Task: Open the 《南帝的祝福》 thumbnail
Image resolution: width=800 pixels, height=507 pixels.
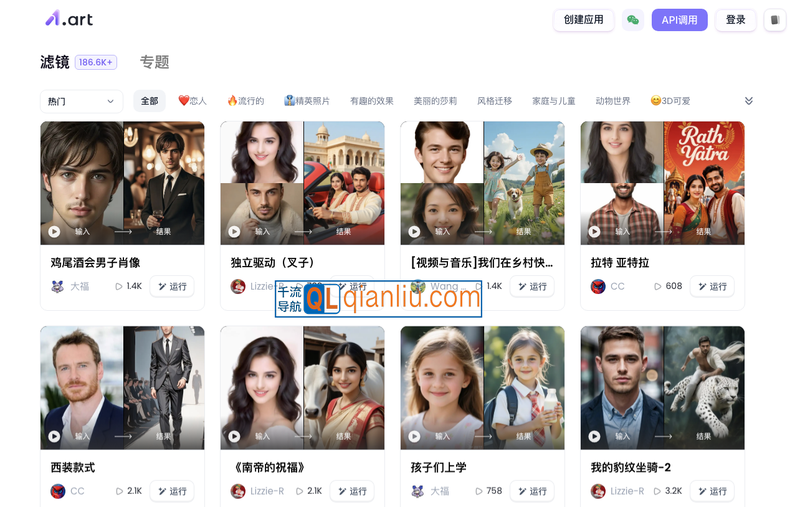Action: point(303,388)
